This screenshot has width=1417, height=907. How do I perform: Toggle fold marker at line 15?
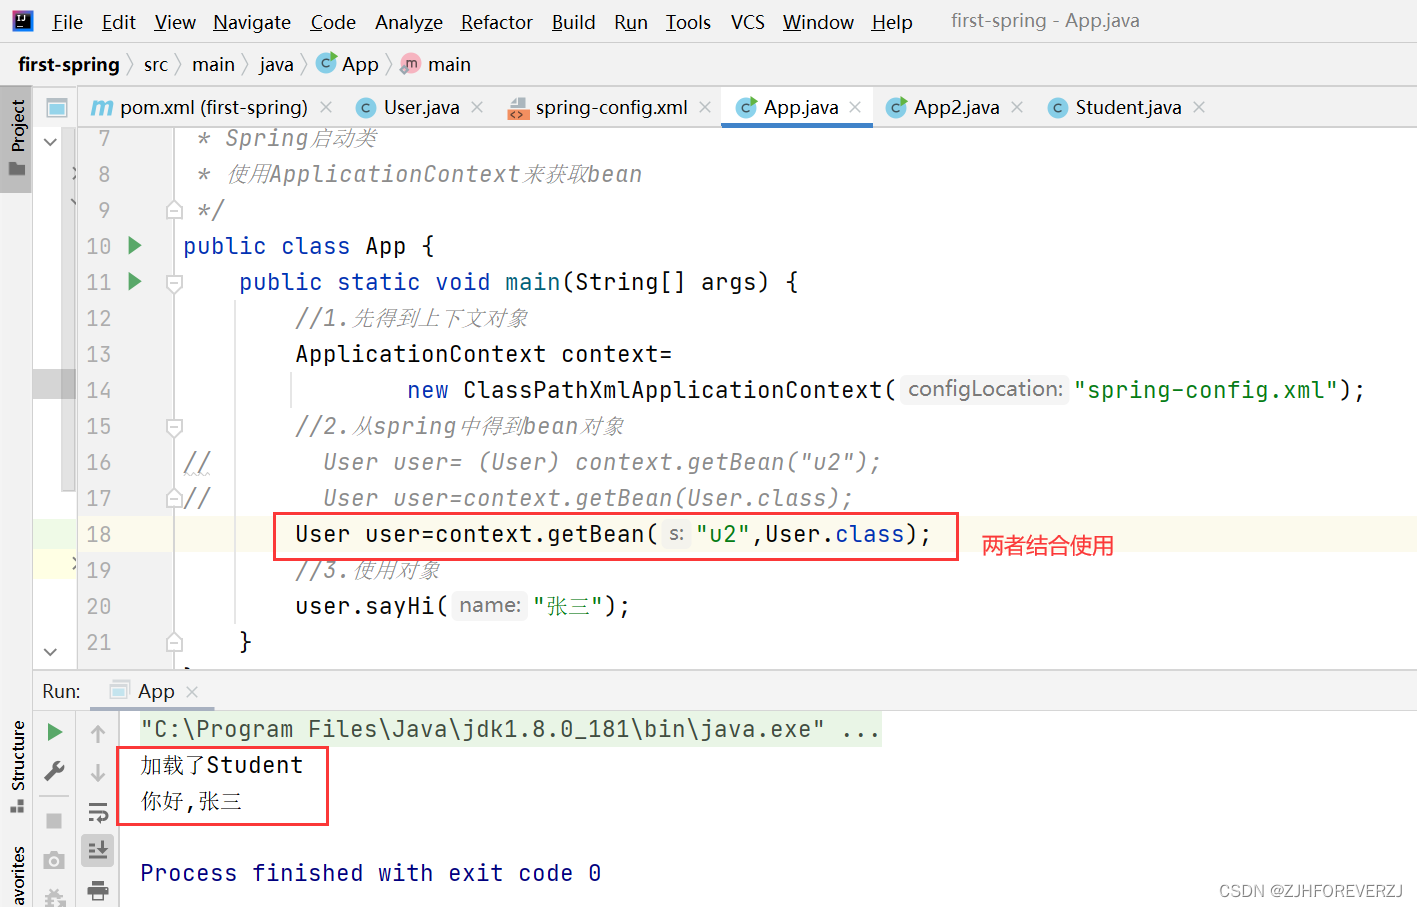174,427
